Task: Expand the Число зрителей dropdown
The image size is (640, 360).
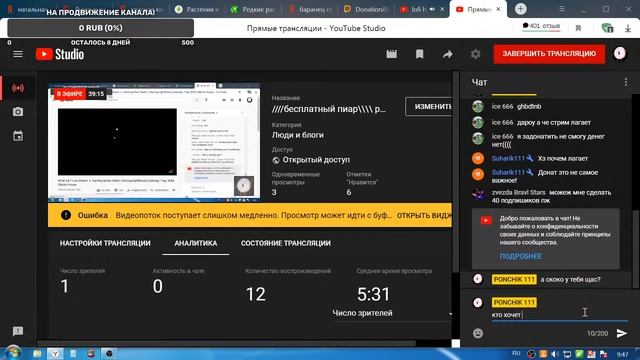Action: pos(392,313)
